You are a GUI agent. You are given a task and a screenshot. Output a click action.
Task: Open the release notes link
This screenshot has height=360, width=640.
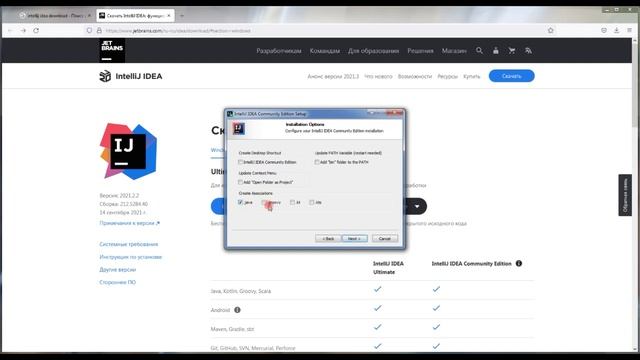click(x=130, y=223)
